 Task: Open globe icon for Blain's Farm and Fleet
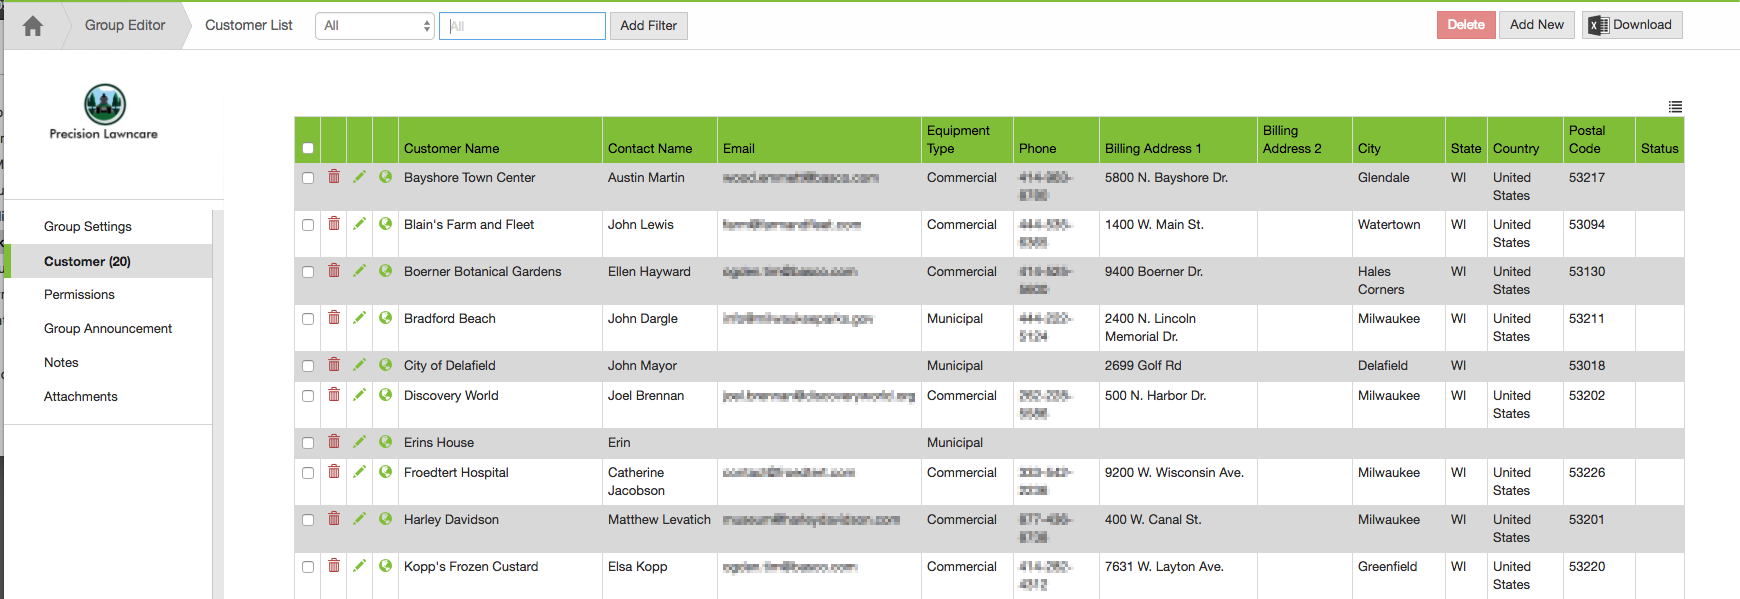click(x=385, y=224)
